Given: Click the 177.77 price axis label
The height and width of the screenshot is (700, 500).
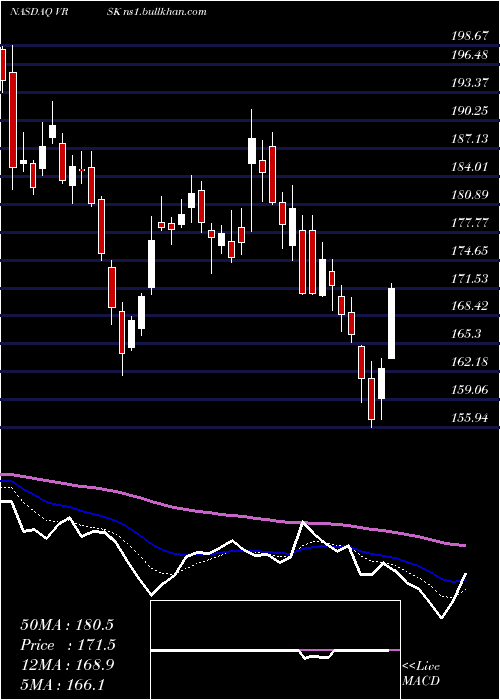Looking at the screenshot, I should [470, 223].
